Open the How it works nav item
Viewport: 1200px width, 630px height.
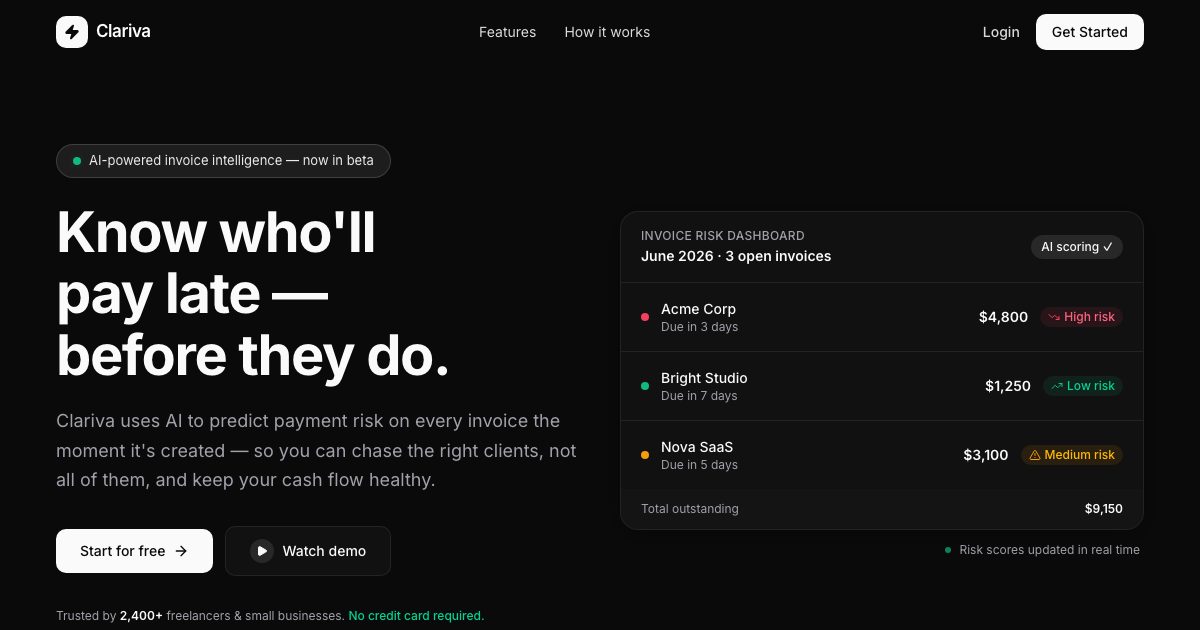[607, 32]
